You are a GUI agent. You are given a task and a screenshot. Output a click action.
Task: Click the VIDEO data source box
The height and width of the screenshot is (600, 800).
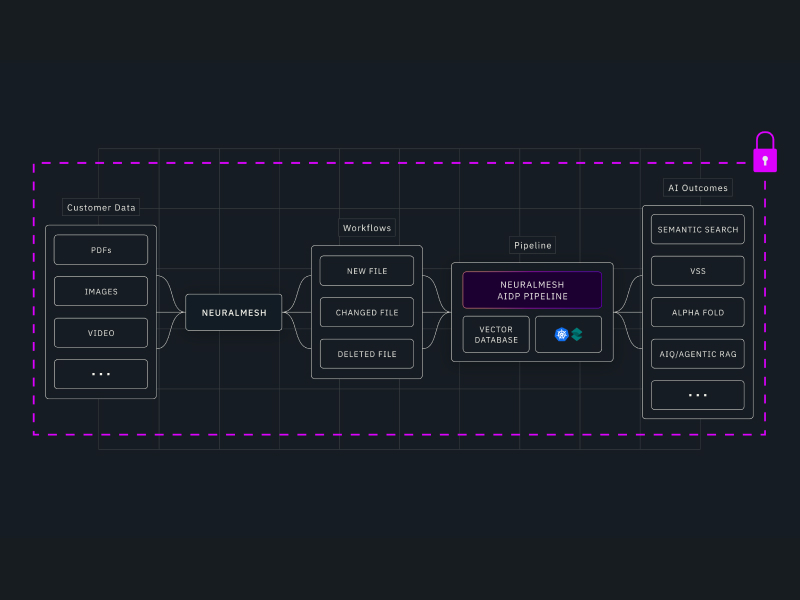pyautogui.click(x=101, y=333)
